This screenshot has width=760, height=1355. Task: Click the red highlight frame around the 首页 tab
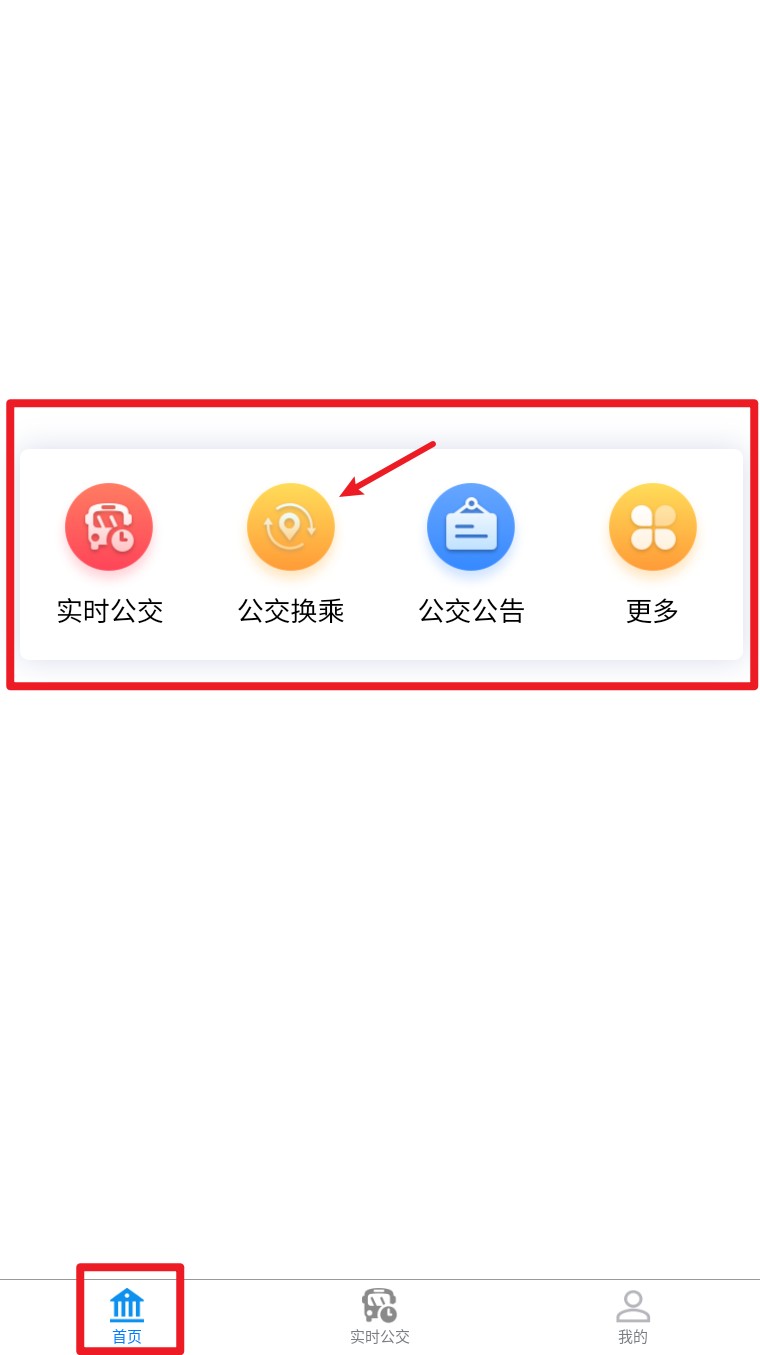point(130,1309)
